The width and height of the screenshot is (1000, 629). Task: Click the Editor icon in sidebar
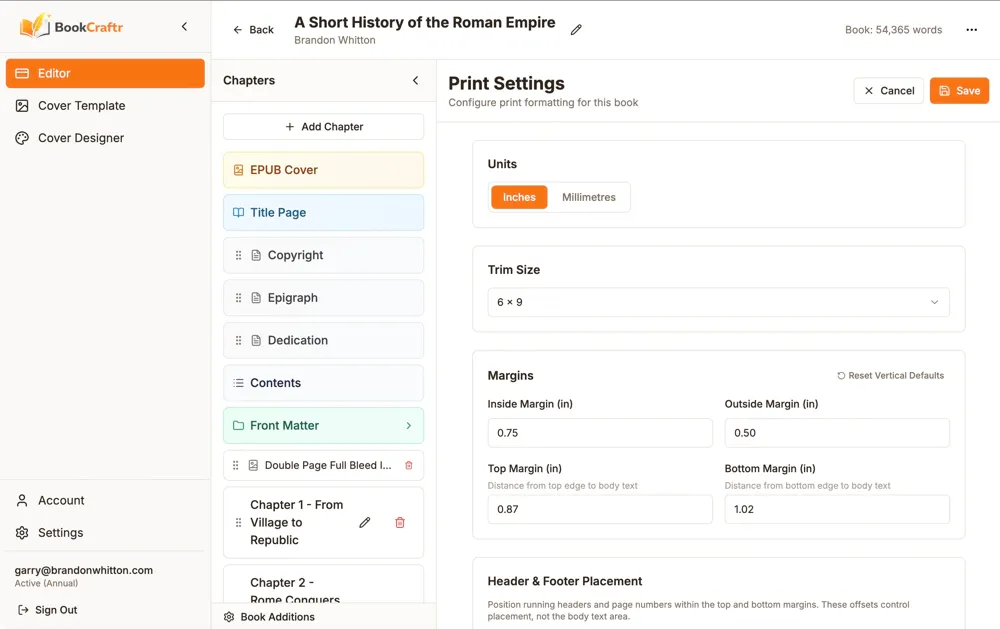[22, 73]
